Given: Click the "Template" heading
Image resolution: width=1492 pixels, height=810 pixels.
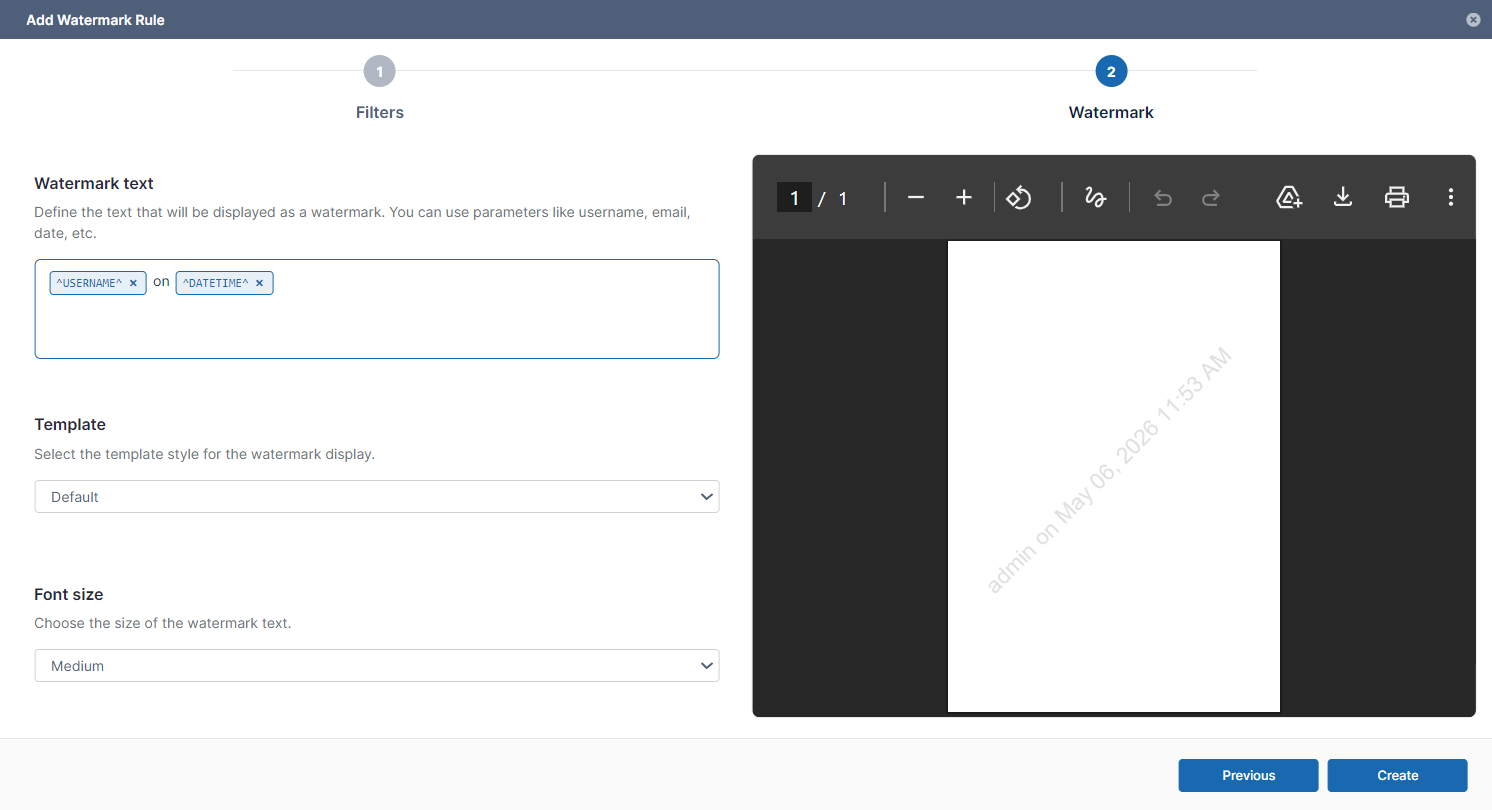Looking at the screenshot, I should pos(70,424).
